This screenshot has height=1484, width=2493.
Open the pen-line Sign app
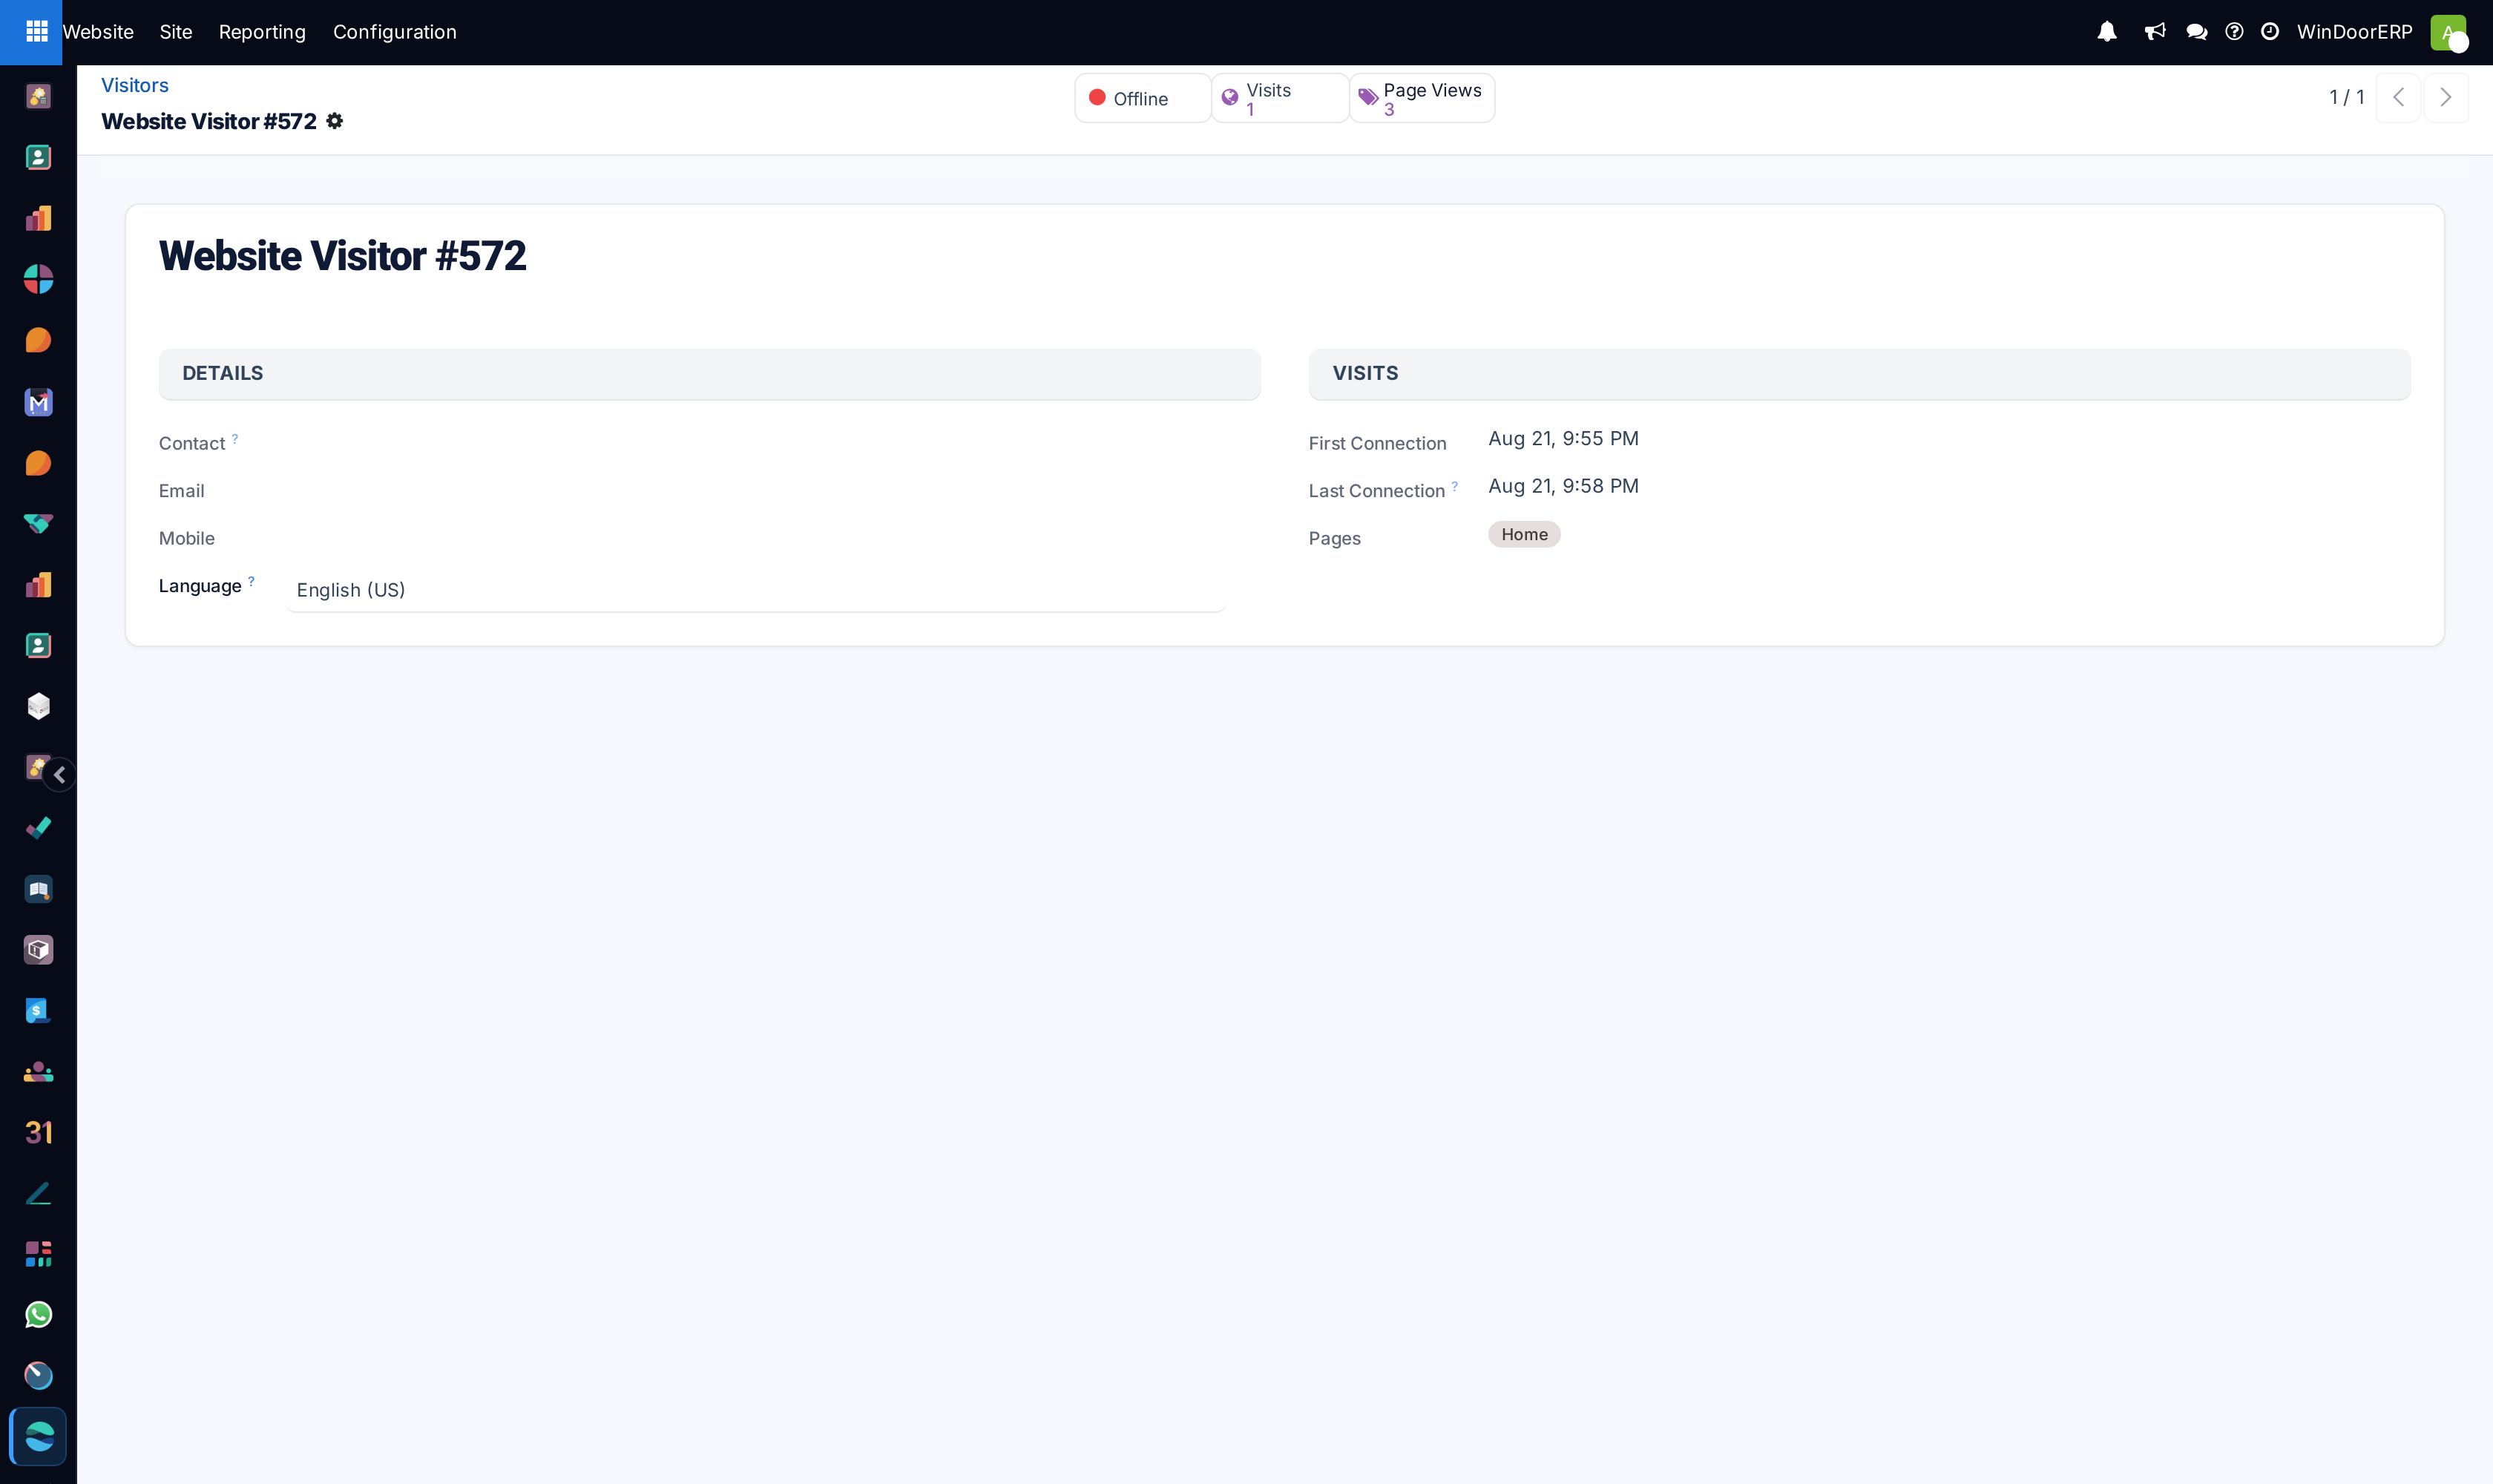tap(38, 1193)
